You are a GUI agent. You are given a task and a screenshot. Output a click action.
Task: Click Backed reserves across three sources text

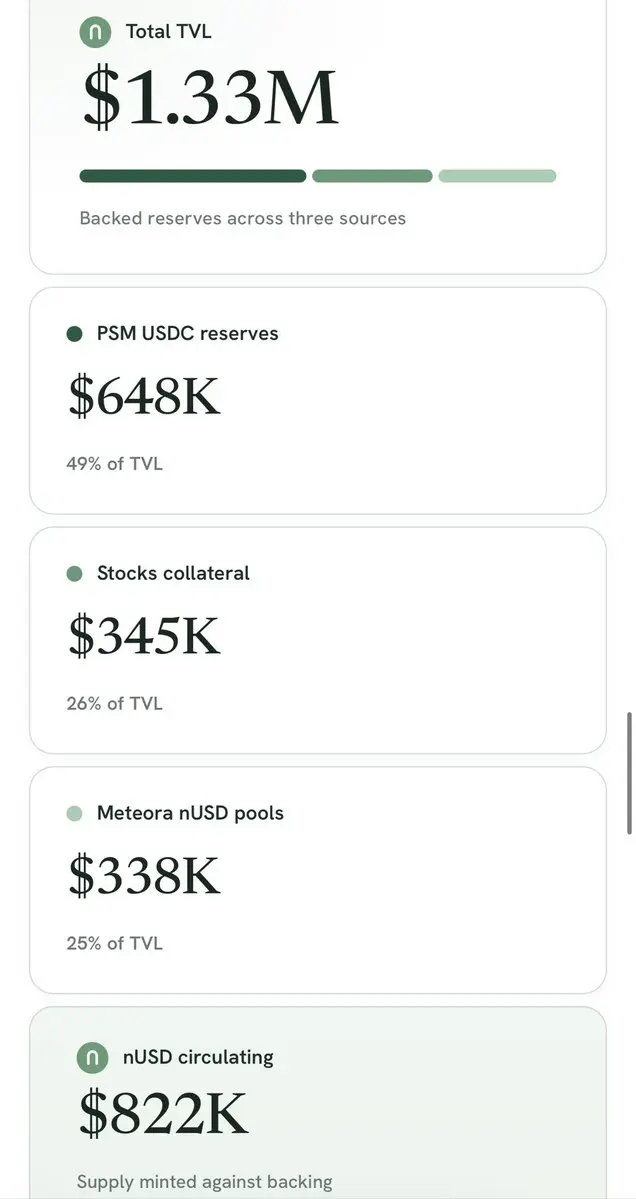[x=242, y=219]
